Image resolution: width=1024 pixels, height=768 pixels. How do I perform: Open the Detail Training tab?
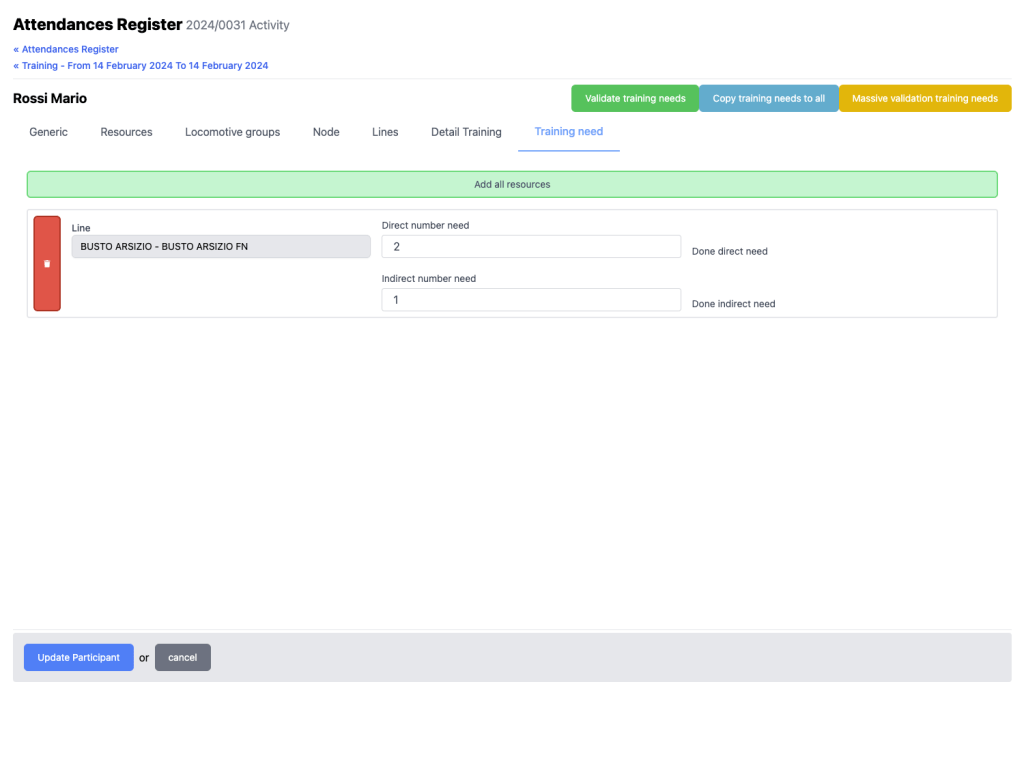(x=466, y=132)
